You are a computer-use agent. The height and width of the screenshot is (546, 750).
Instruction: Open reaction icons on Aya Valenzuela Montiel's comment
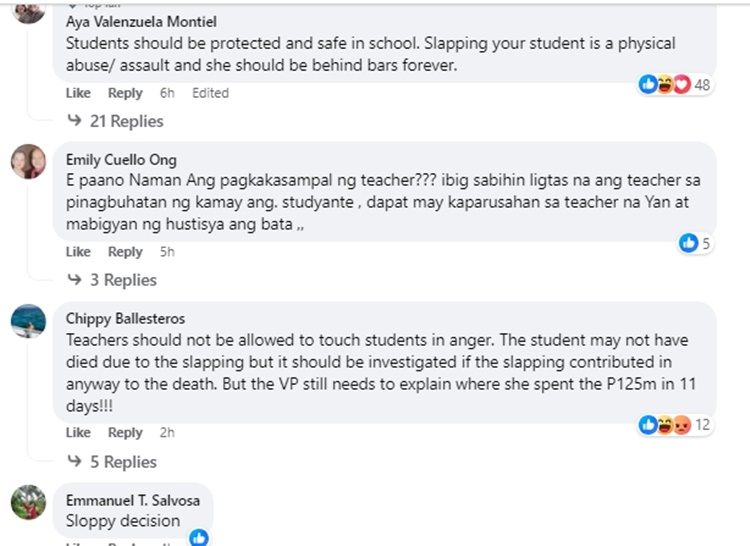click(x=665, y=85)
